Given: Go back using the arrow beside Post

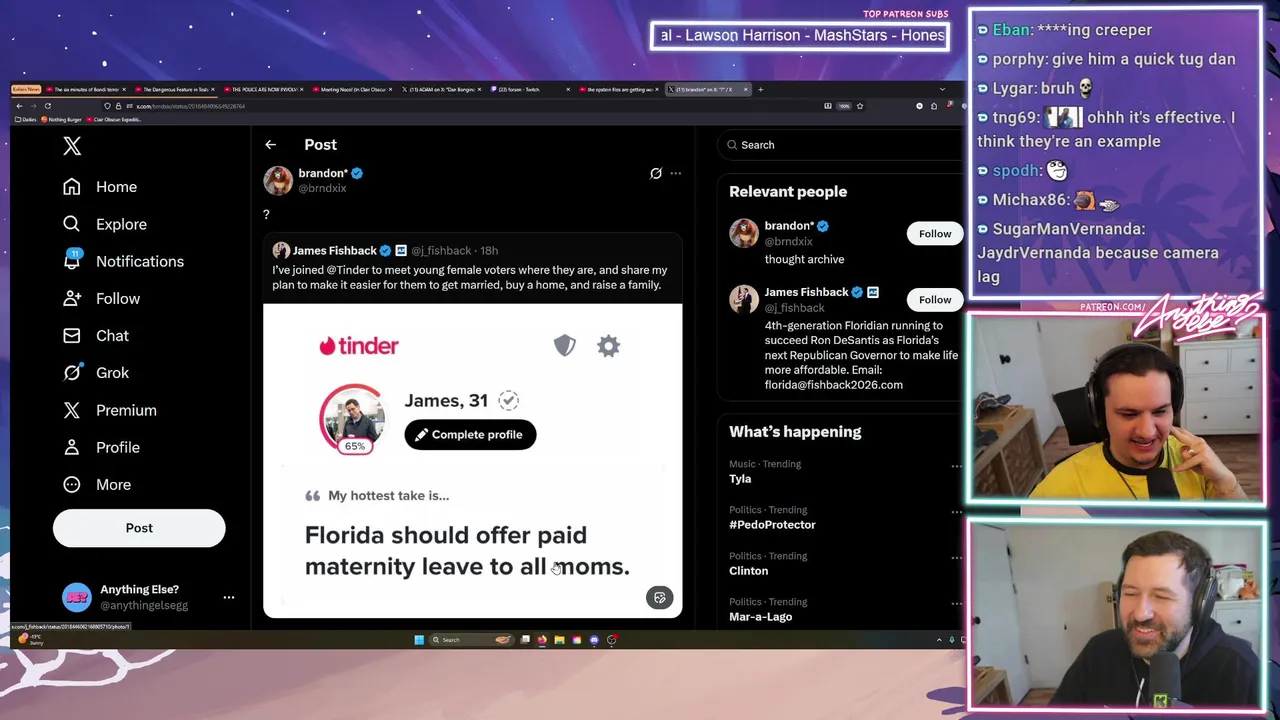Looking at the screenshot, I should click(x=270, y=145).
